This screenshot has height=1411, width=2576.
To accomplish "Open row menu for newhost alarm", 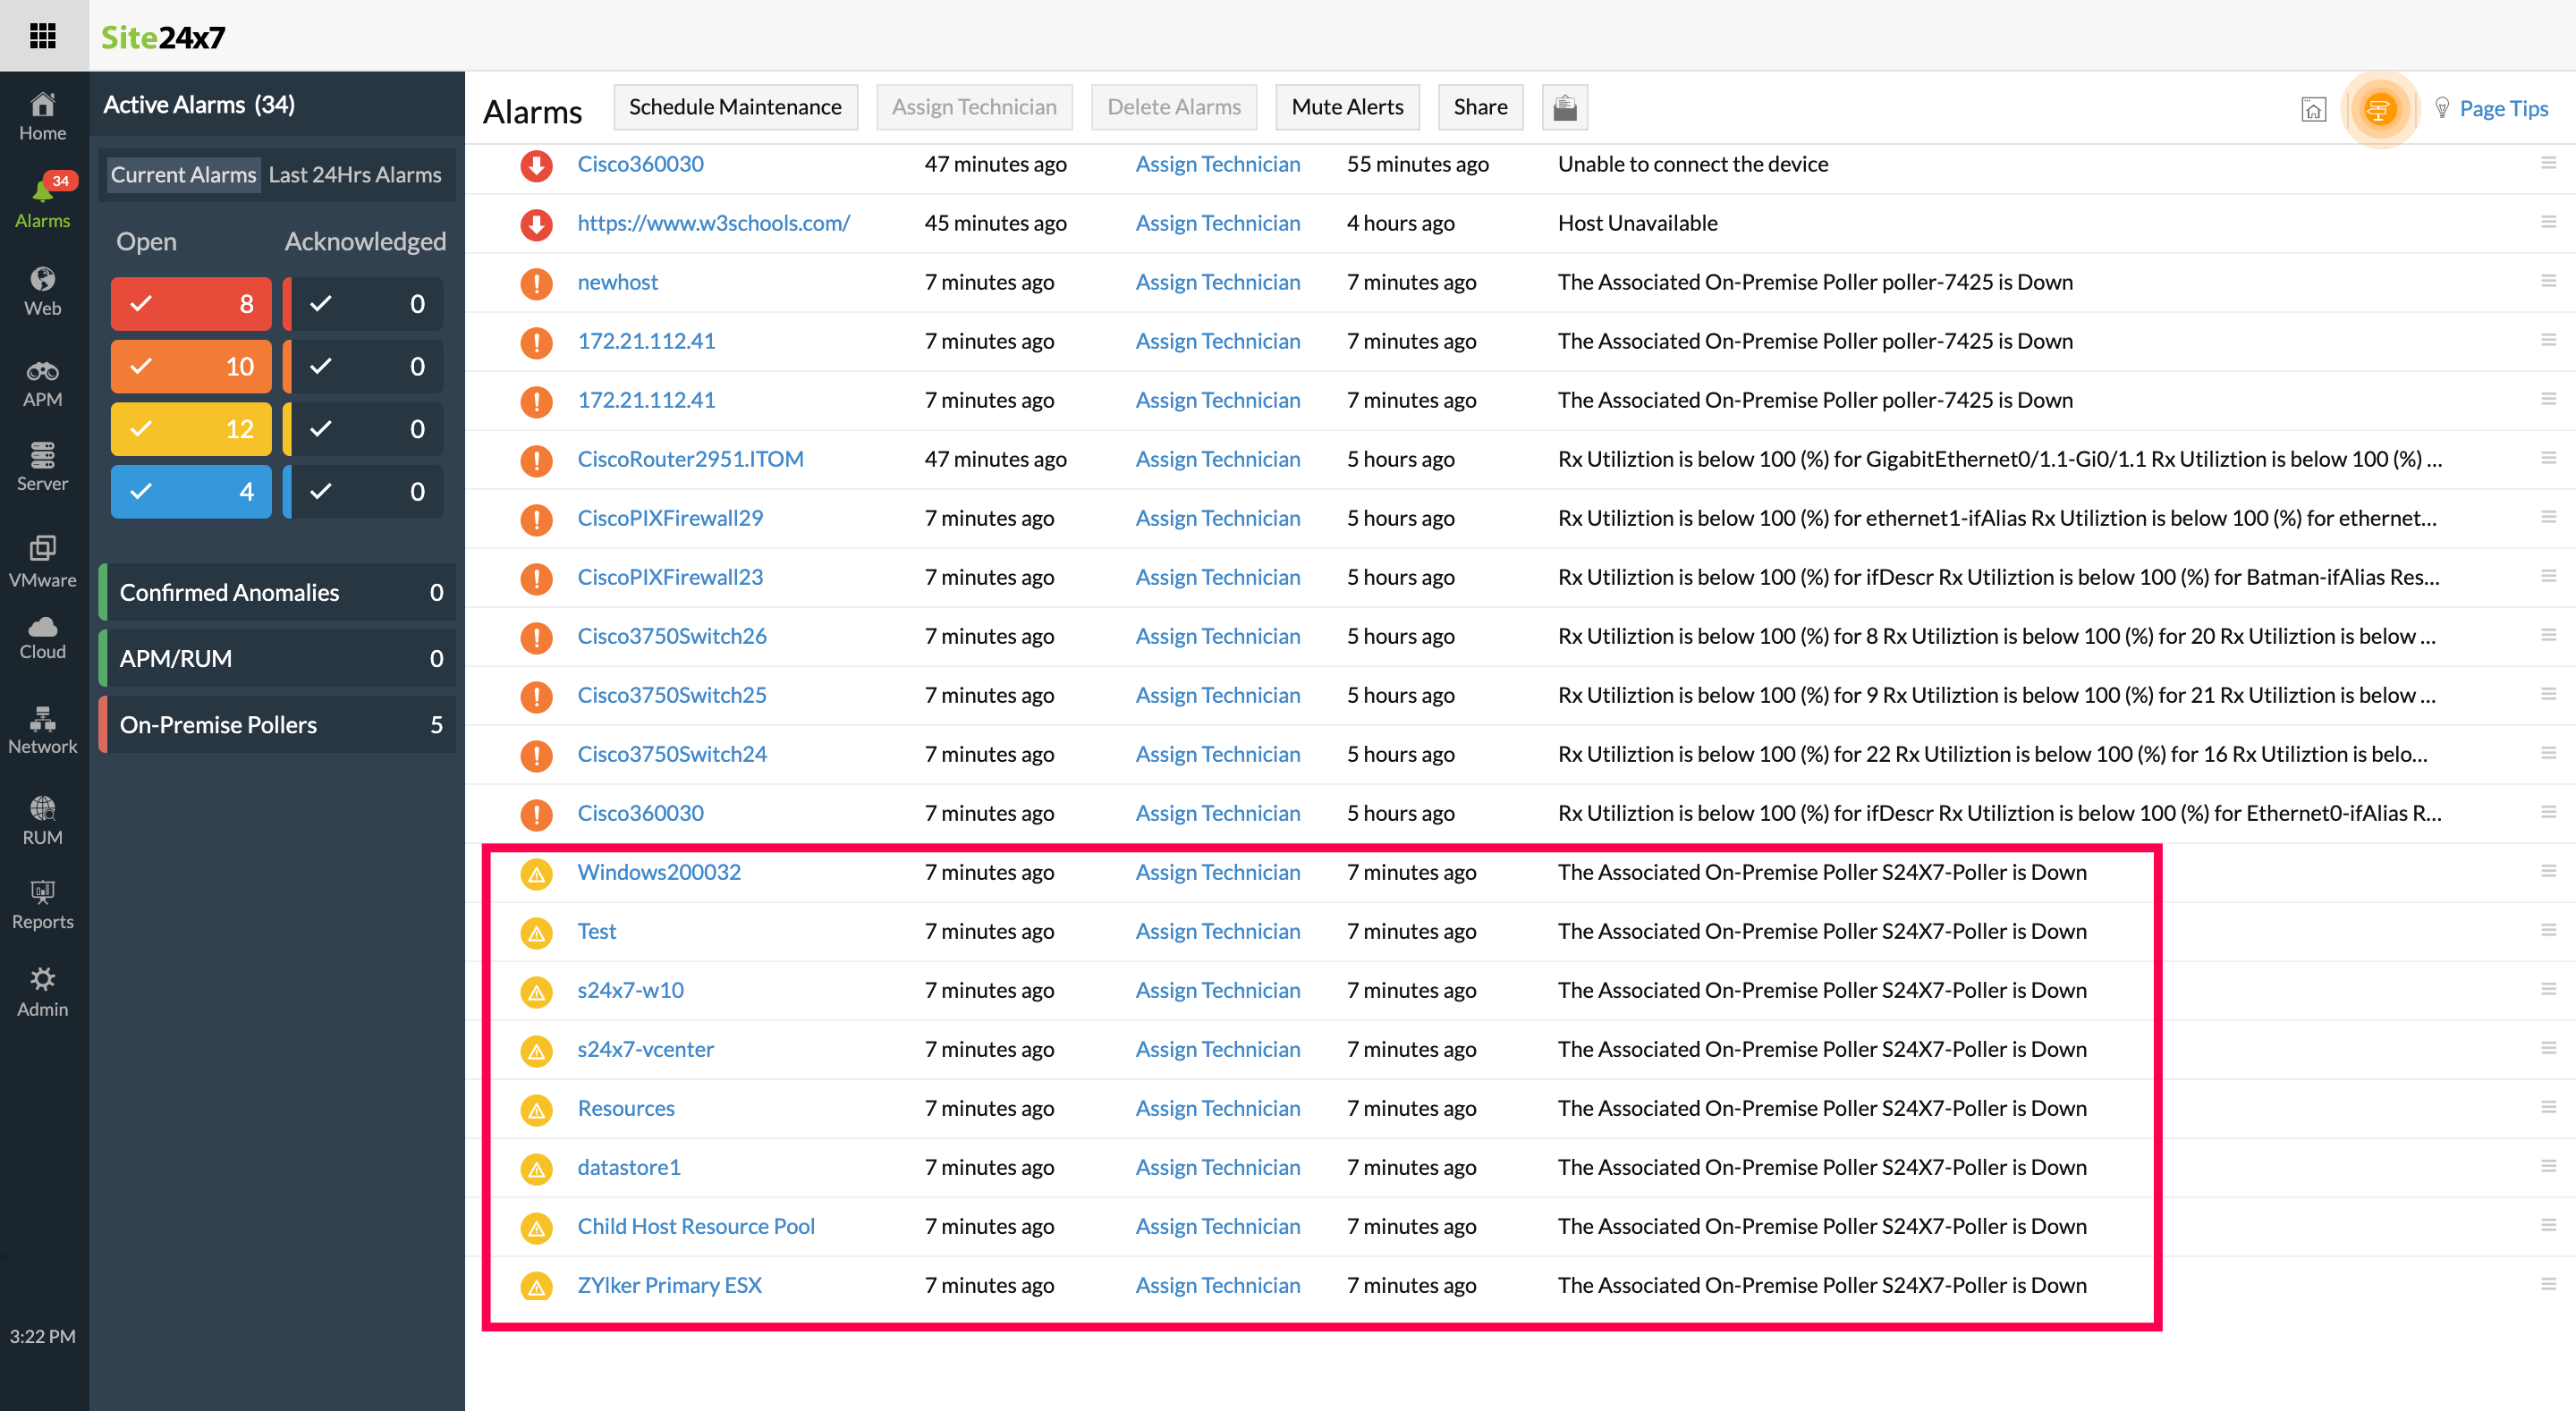I will (2548, 281).
